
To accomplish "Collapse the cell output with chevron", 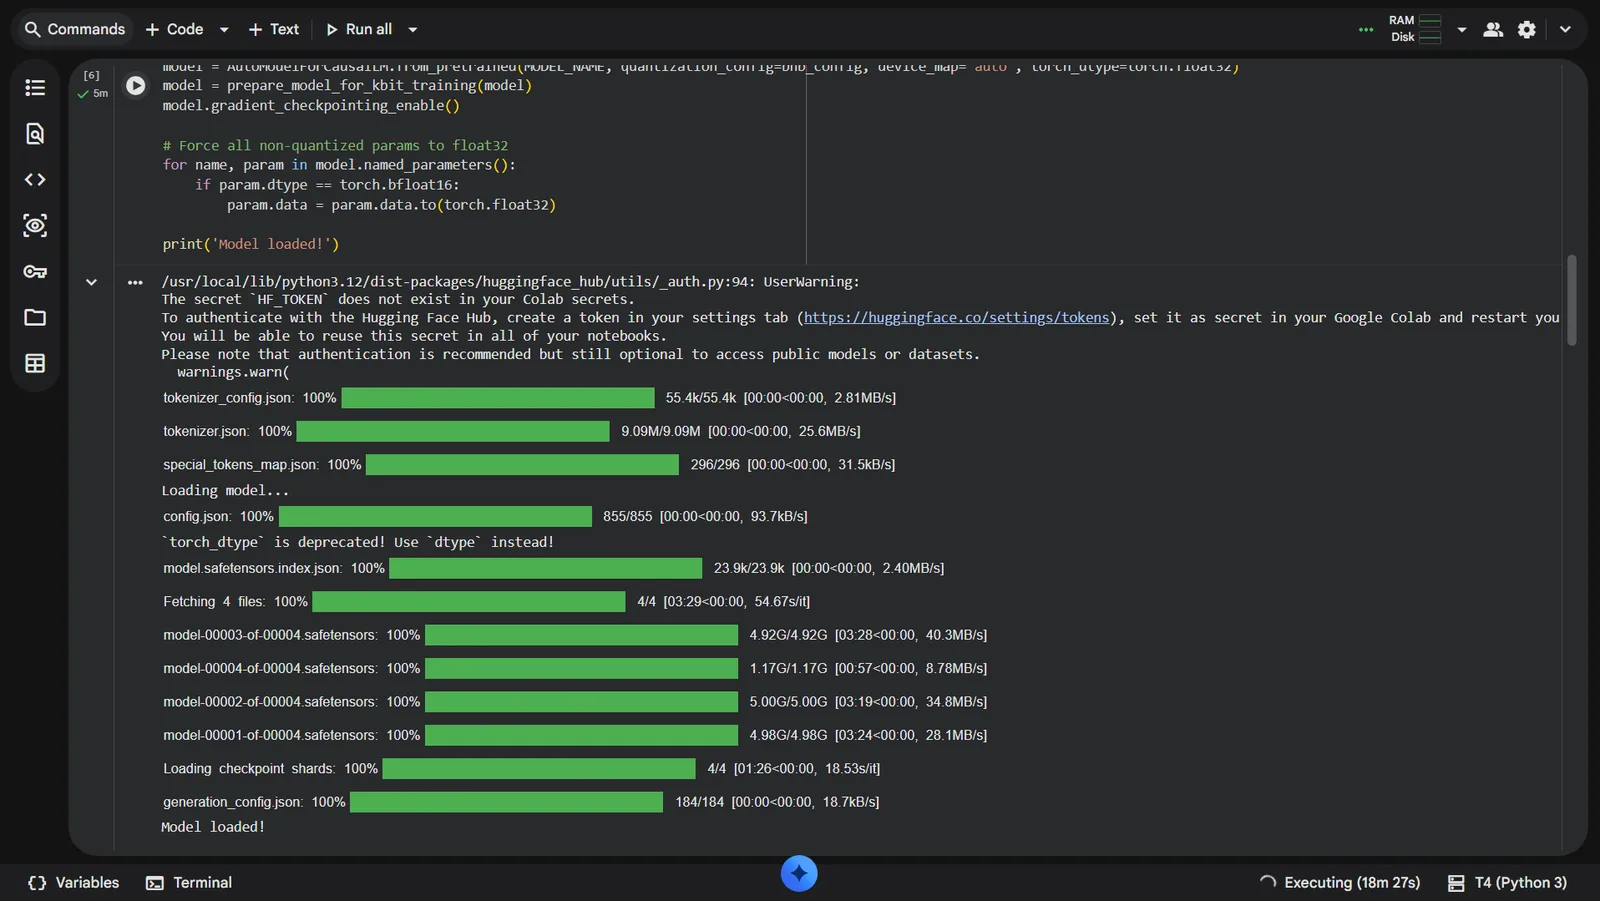I will tap(91, 283).
